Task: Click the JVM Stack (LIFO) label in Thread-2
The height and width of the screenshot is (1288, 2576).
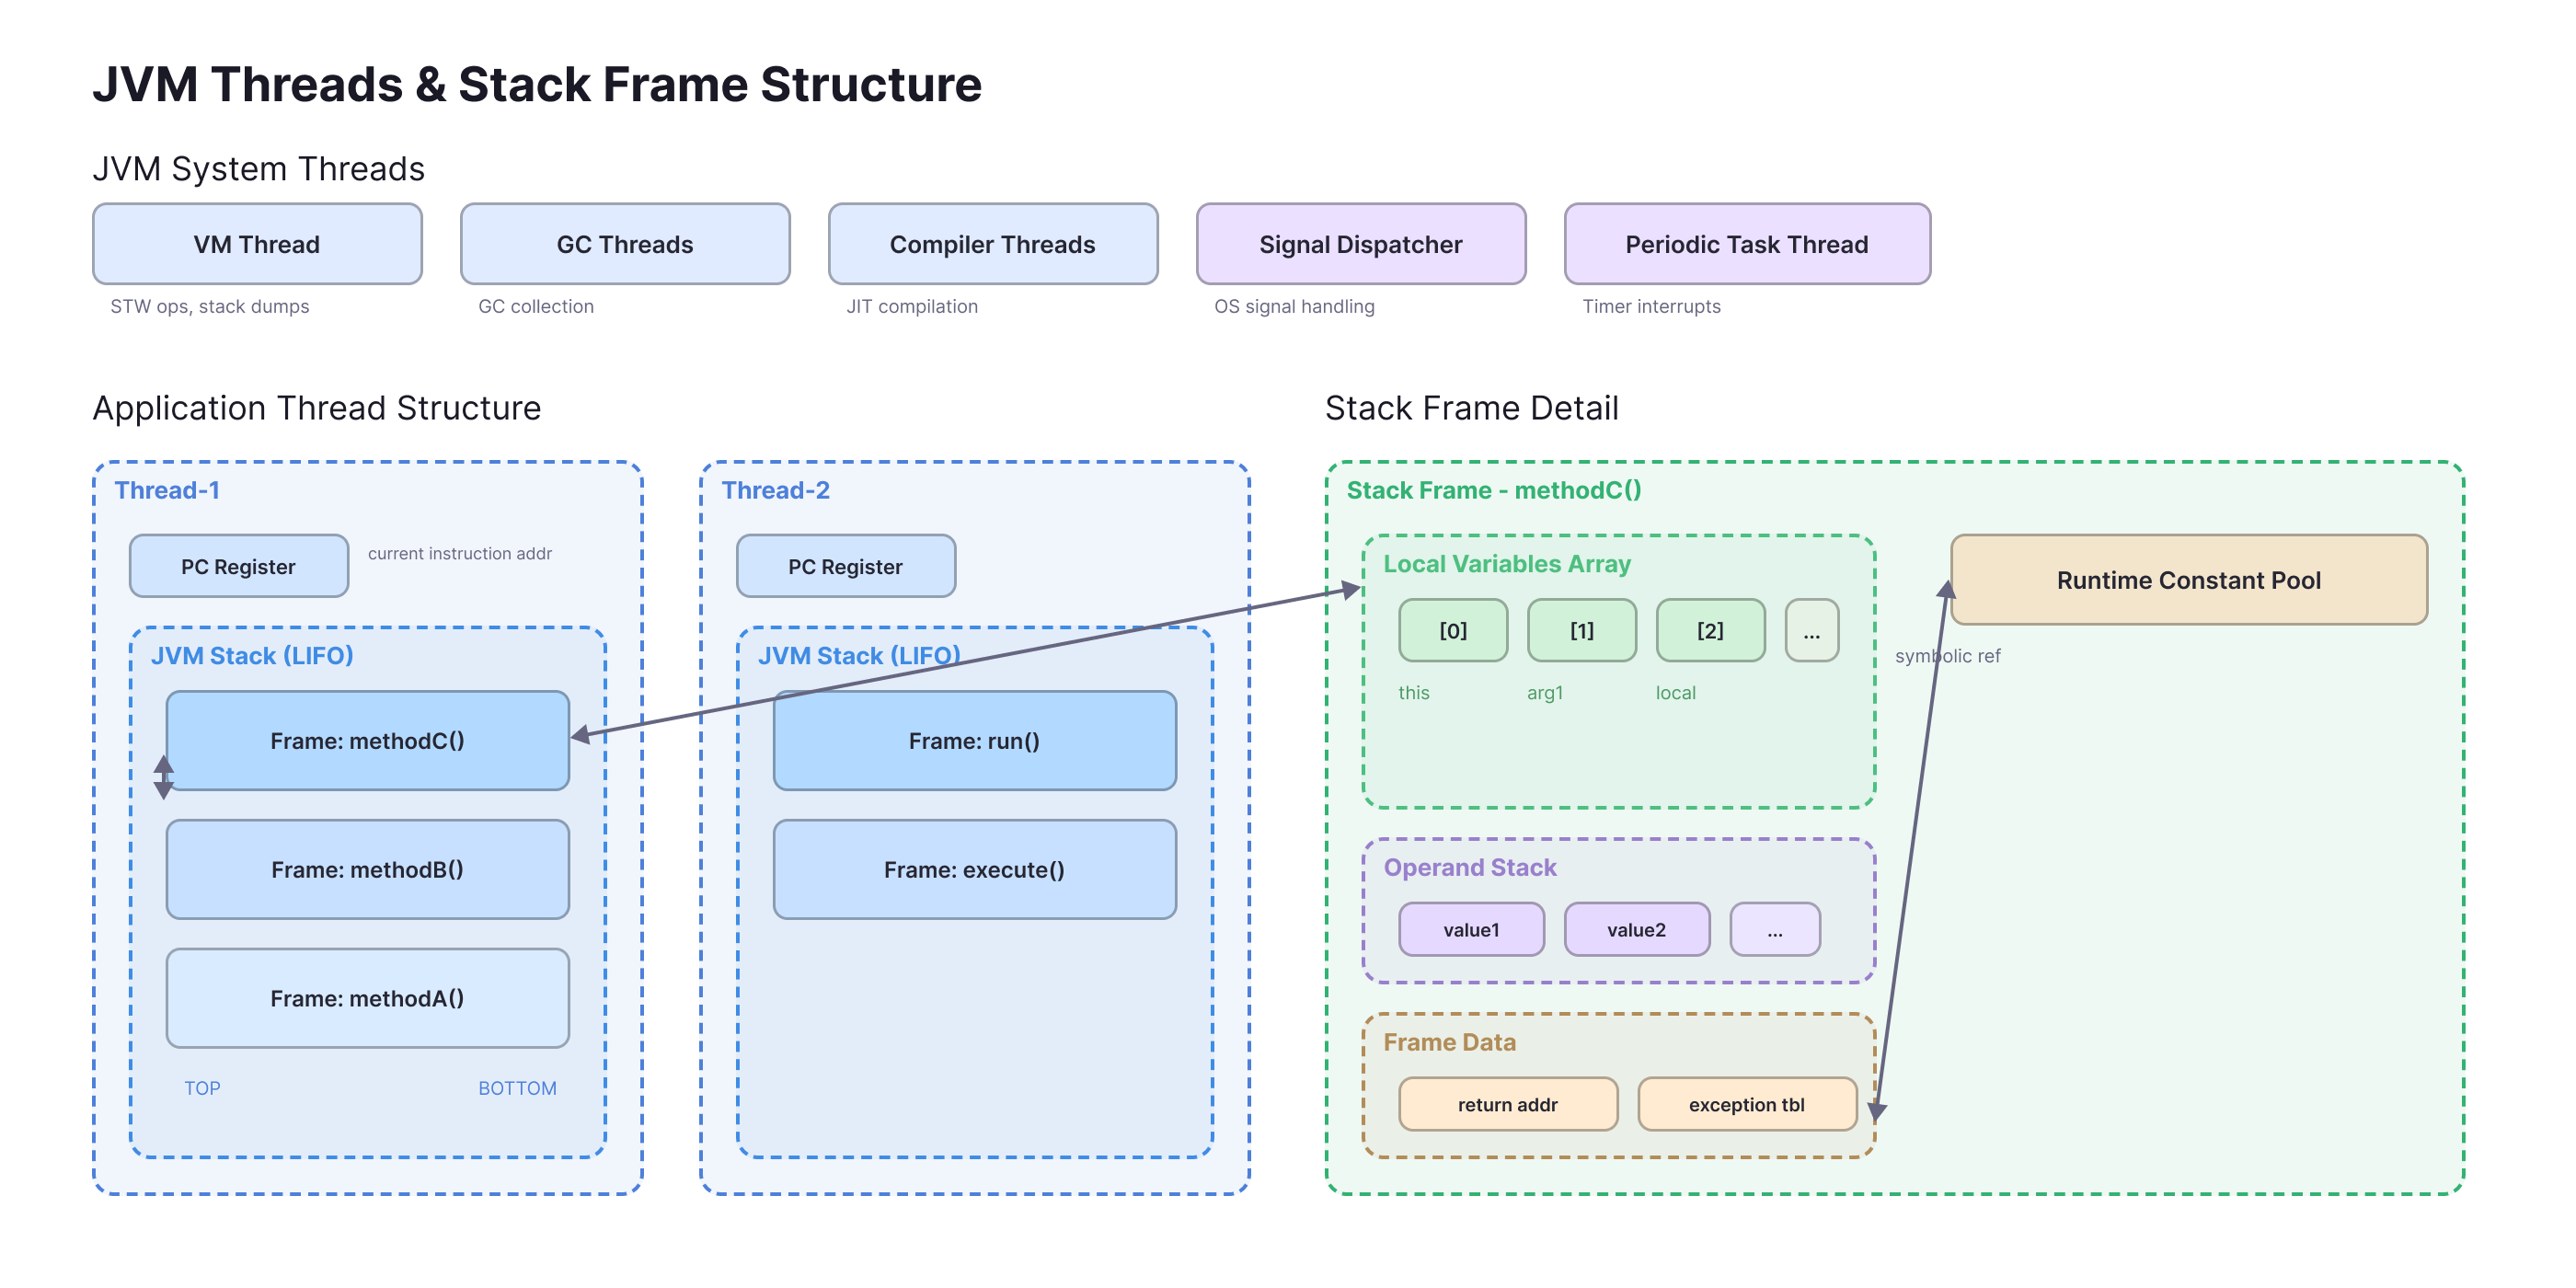Action: 859,655
